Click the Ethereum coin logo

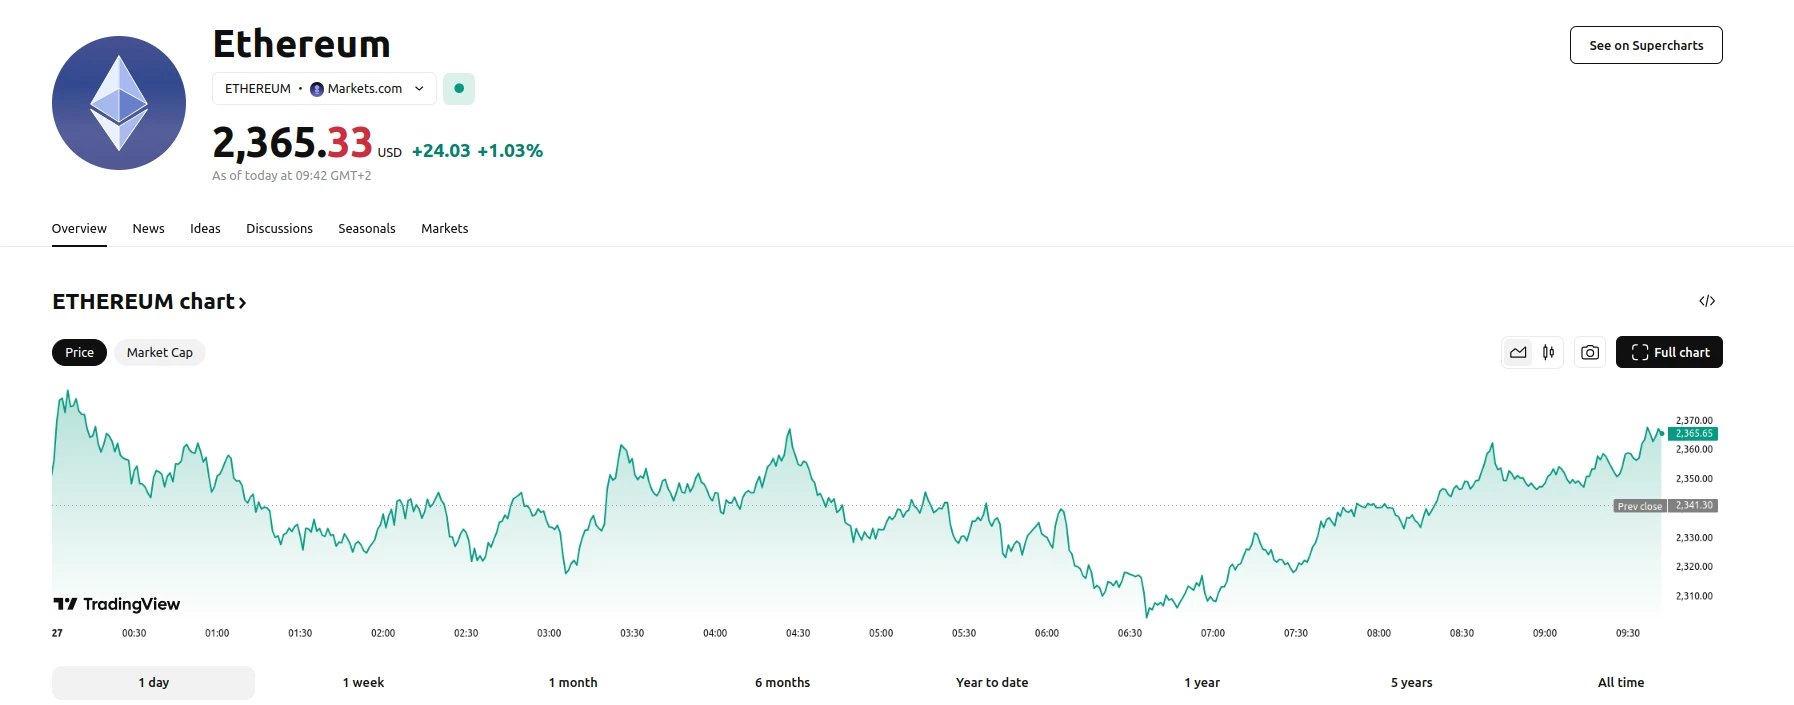coord(119,103)
